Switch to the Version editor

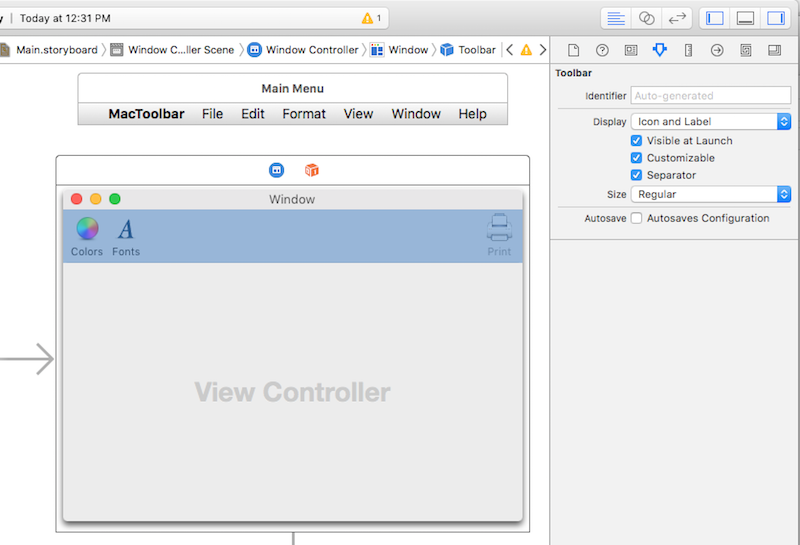pyautogui.click(x=677, y=19)
